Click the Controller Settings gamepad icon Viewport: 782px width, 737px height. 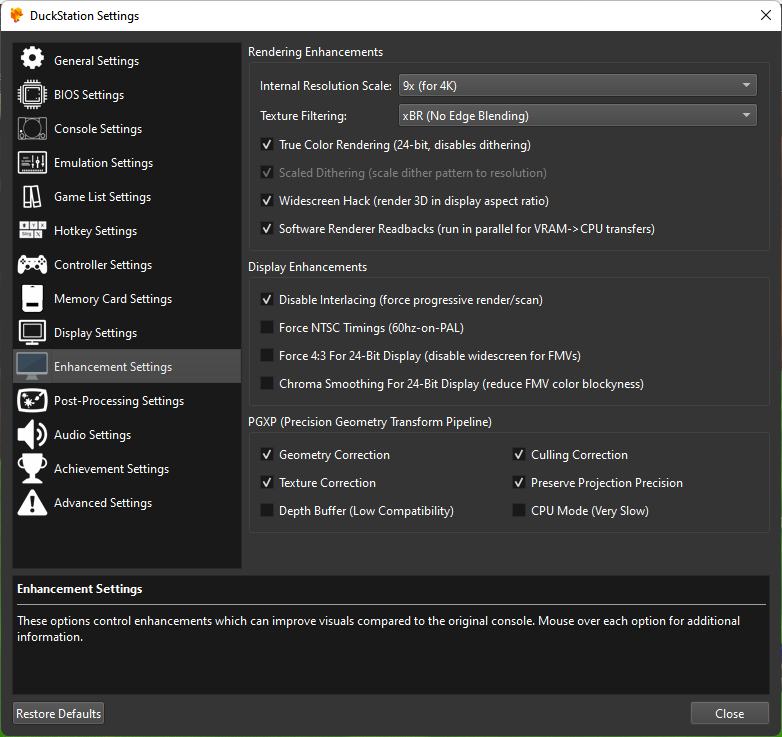(x=32, y=264)
